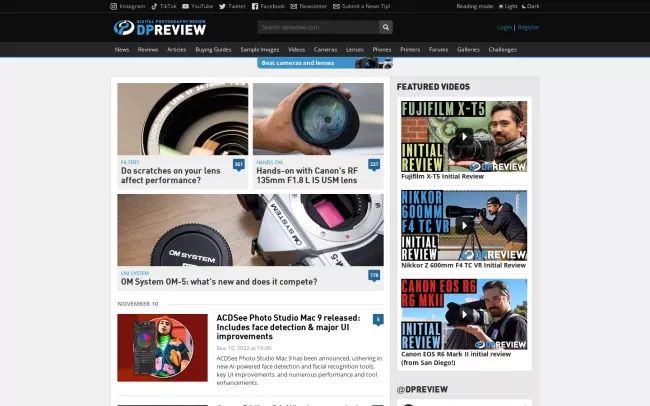Screen dimensions: 650x406
Task: Click the 'FEATURED VIDEOS' heading
Action: point(433,87)
